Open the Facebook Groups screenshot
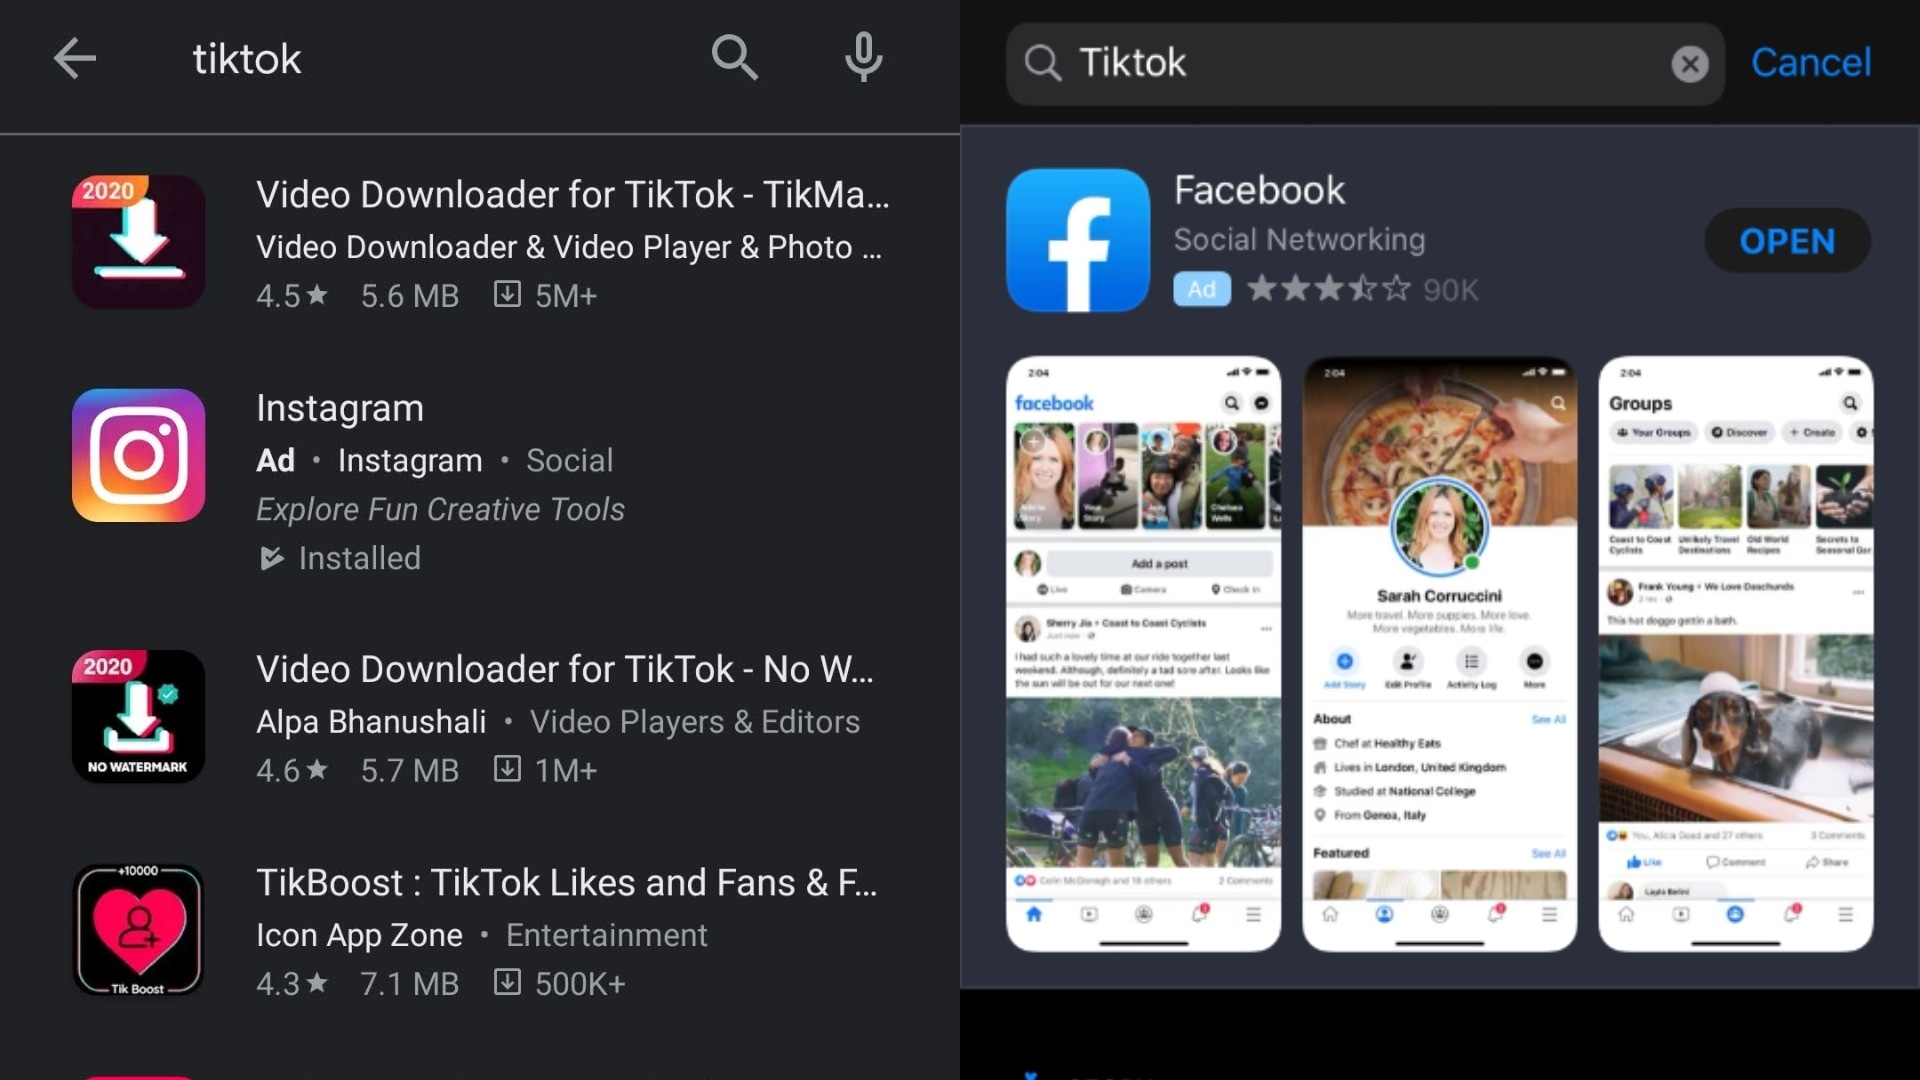This screenshot has width=1920, height=1080. [1735, 653]
